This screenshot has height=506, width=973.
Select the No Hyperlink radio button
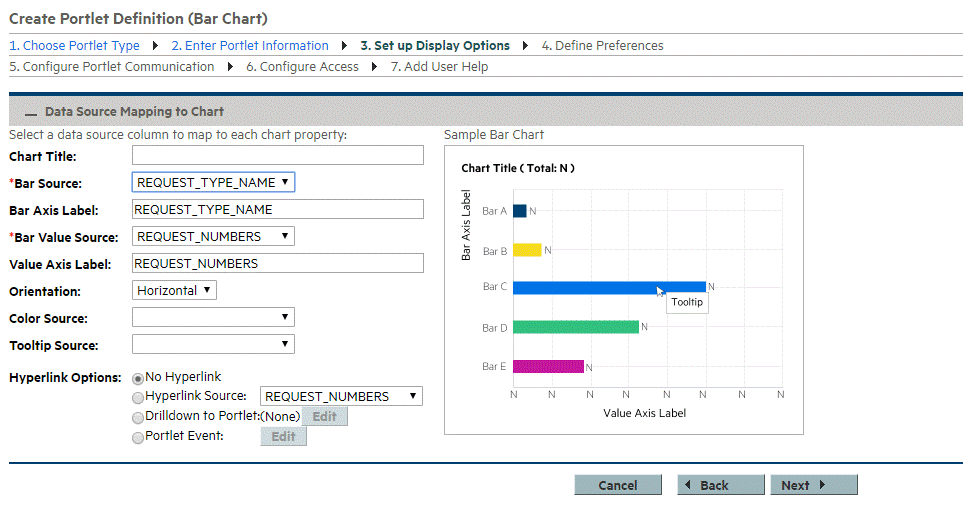[x=138, y=378]
